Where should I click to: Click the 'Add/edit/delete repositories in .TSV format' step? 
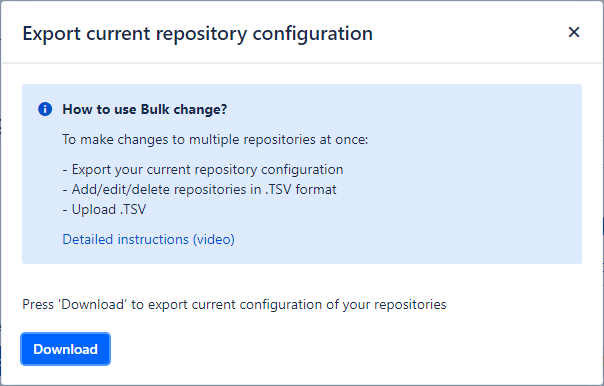click(199, 190)
